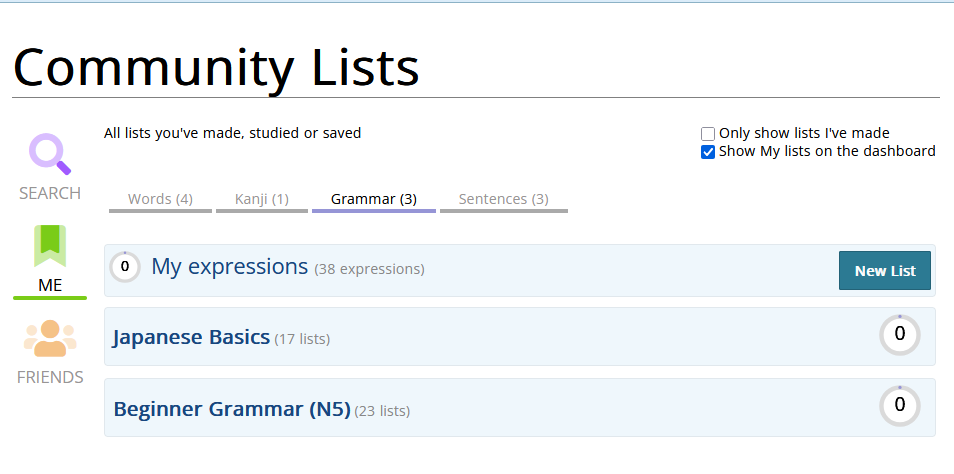954x474 pixels.
Task: Click the magnifying glass Search icon
Action: tap(49, 154)
